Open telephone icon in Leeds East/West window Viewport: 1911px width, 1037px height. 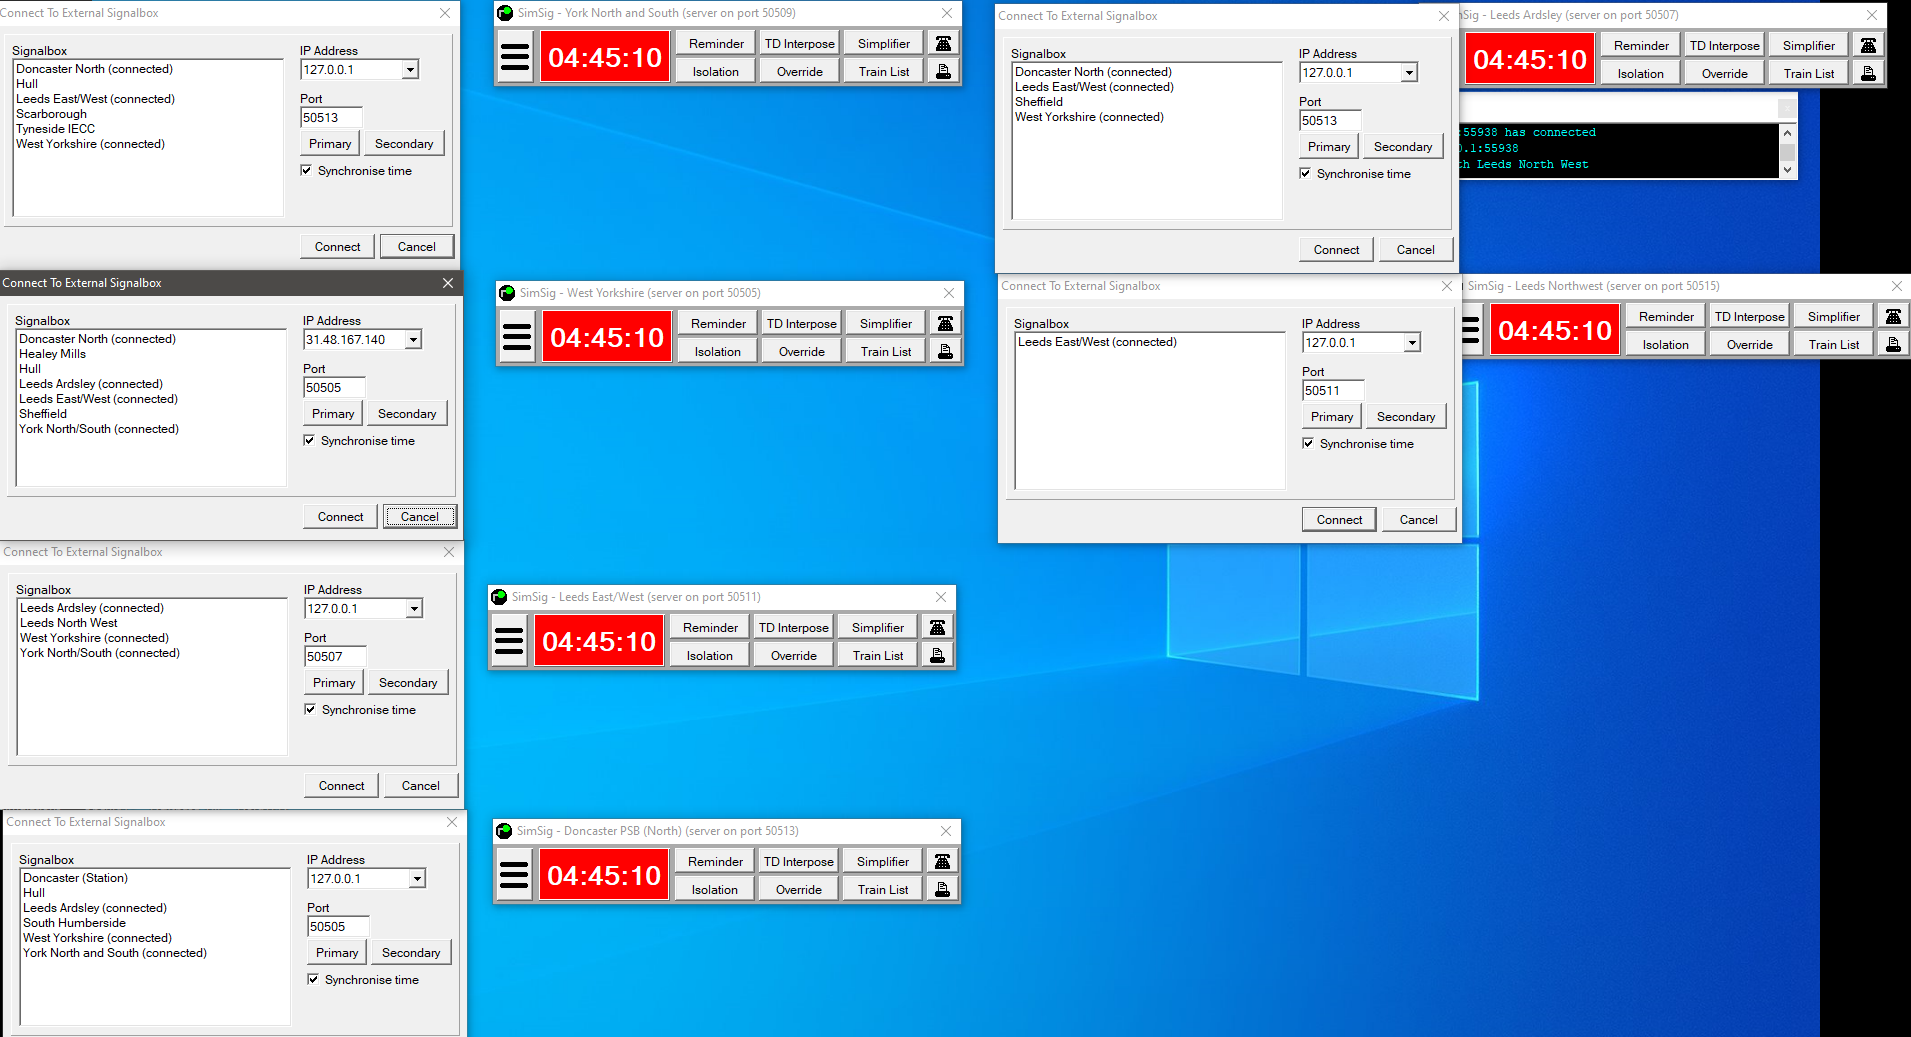(937, 627)
